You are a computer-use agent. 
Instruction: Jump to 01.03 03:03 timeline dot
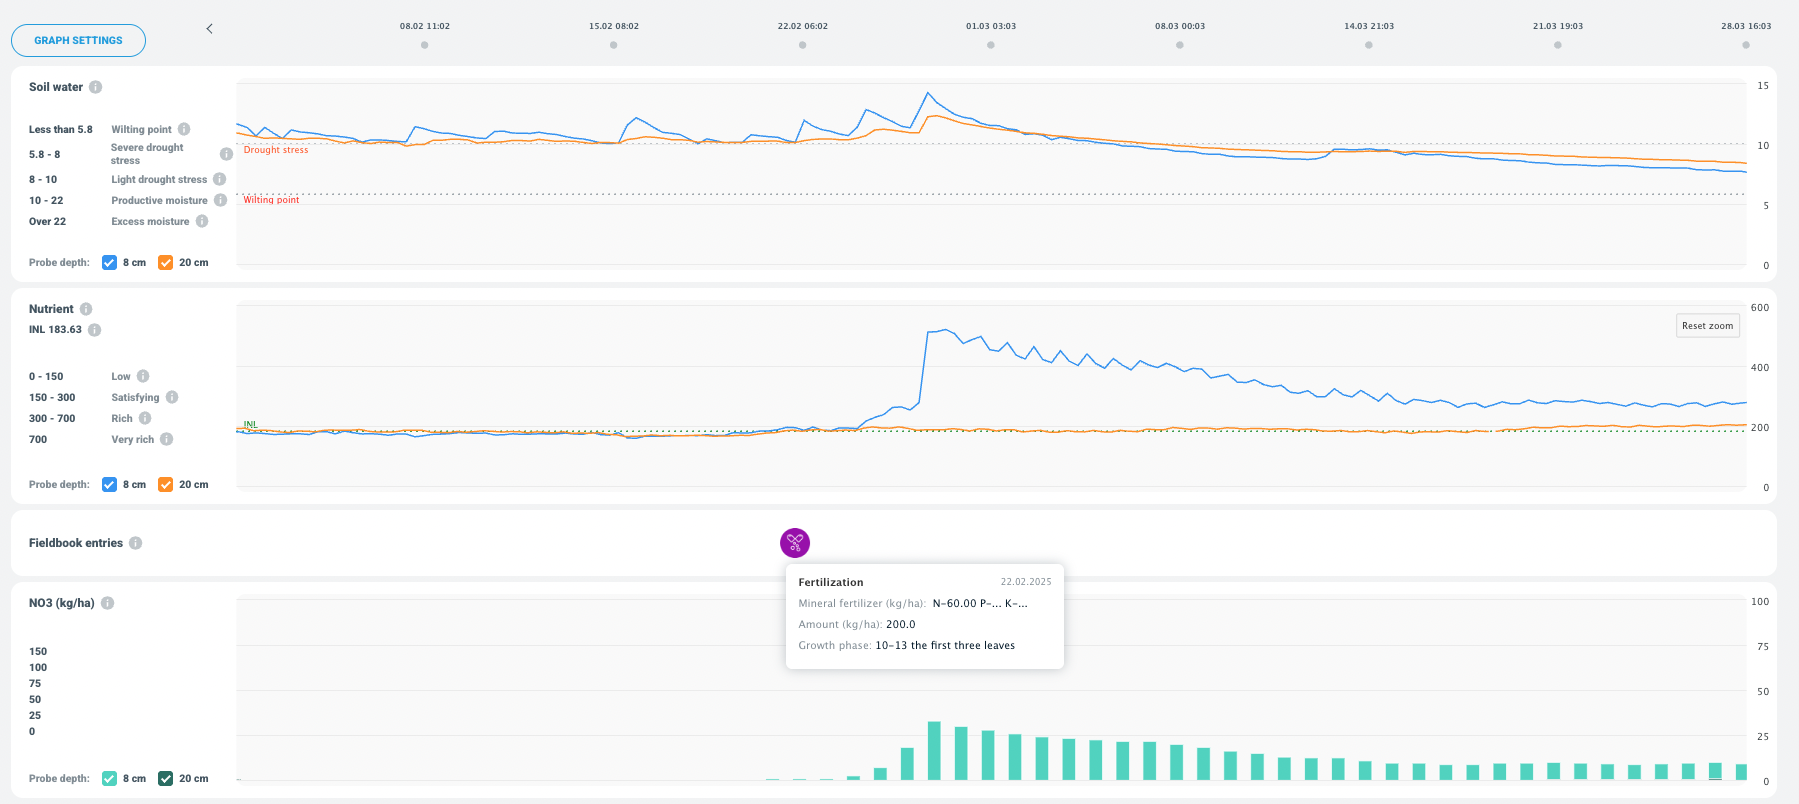coord(991,45)
